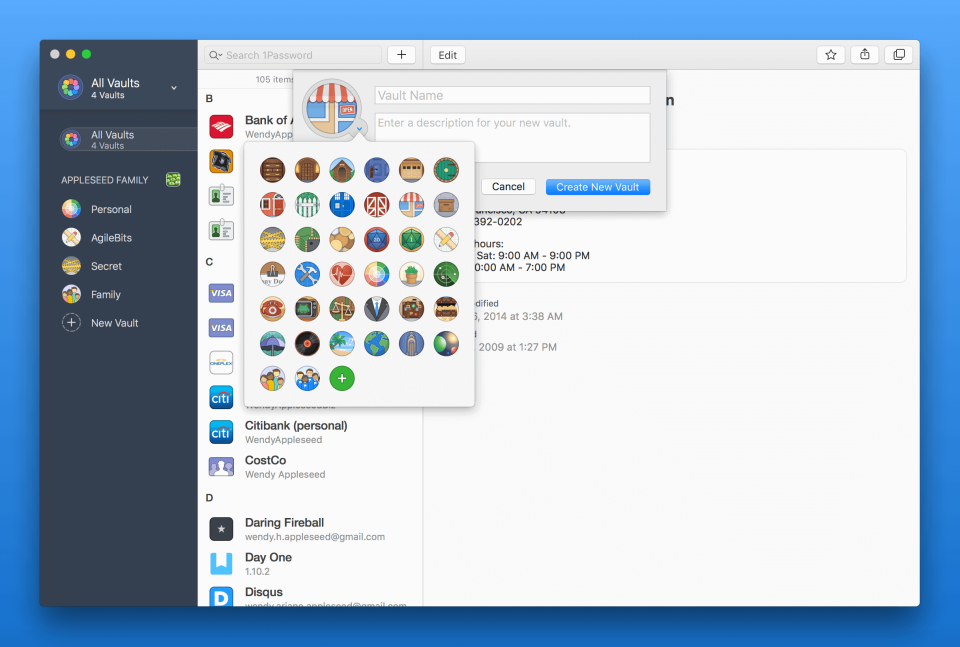Cancel the new vault dialog
Screen dimensions: 960x647
[x=507, y=186]
